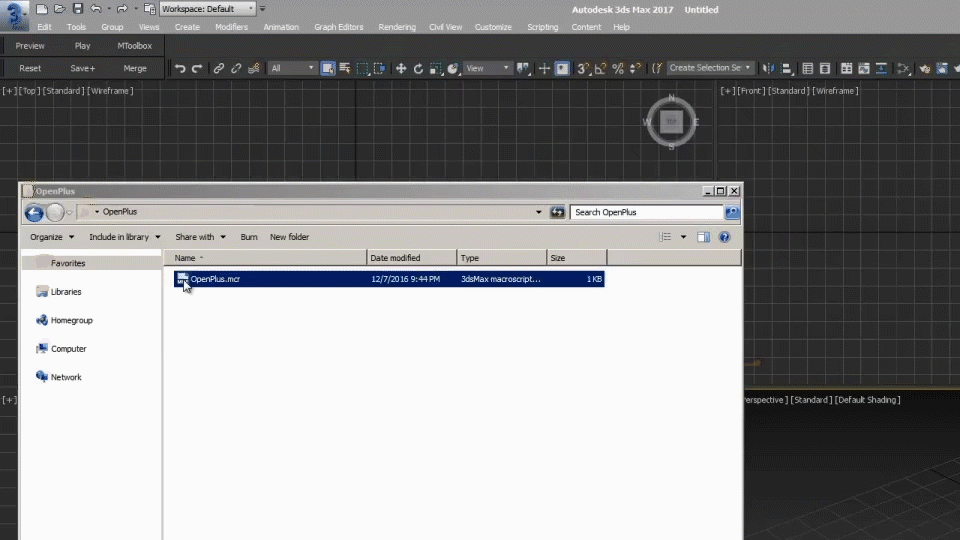960x540 pixels.
Task: Toggle the Percent Snap button
Action: point(618,69)
